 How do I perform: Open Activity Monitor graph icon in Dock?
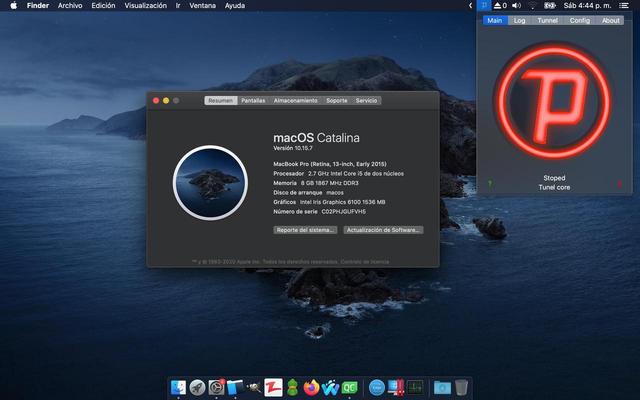(x=415, y=387)
